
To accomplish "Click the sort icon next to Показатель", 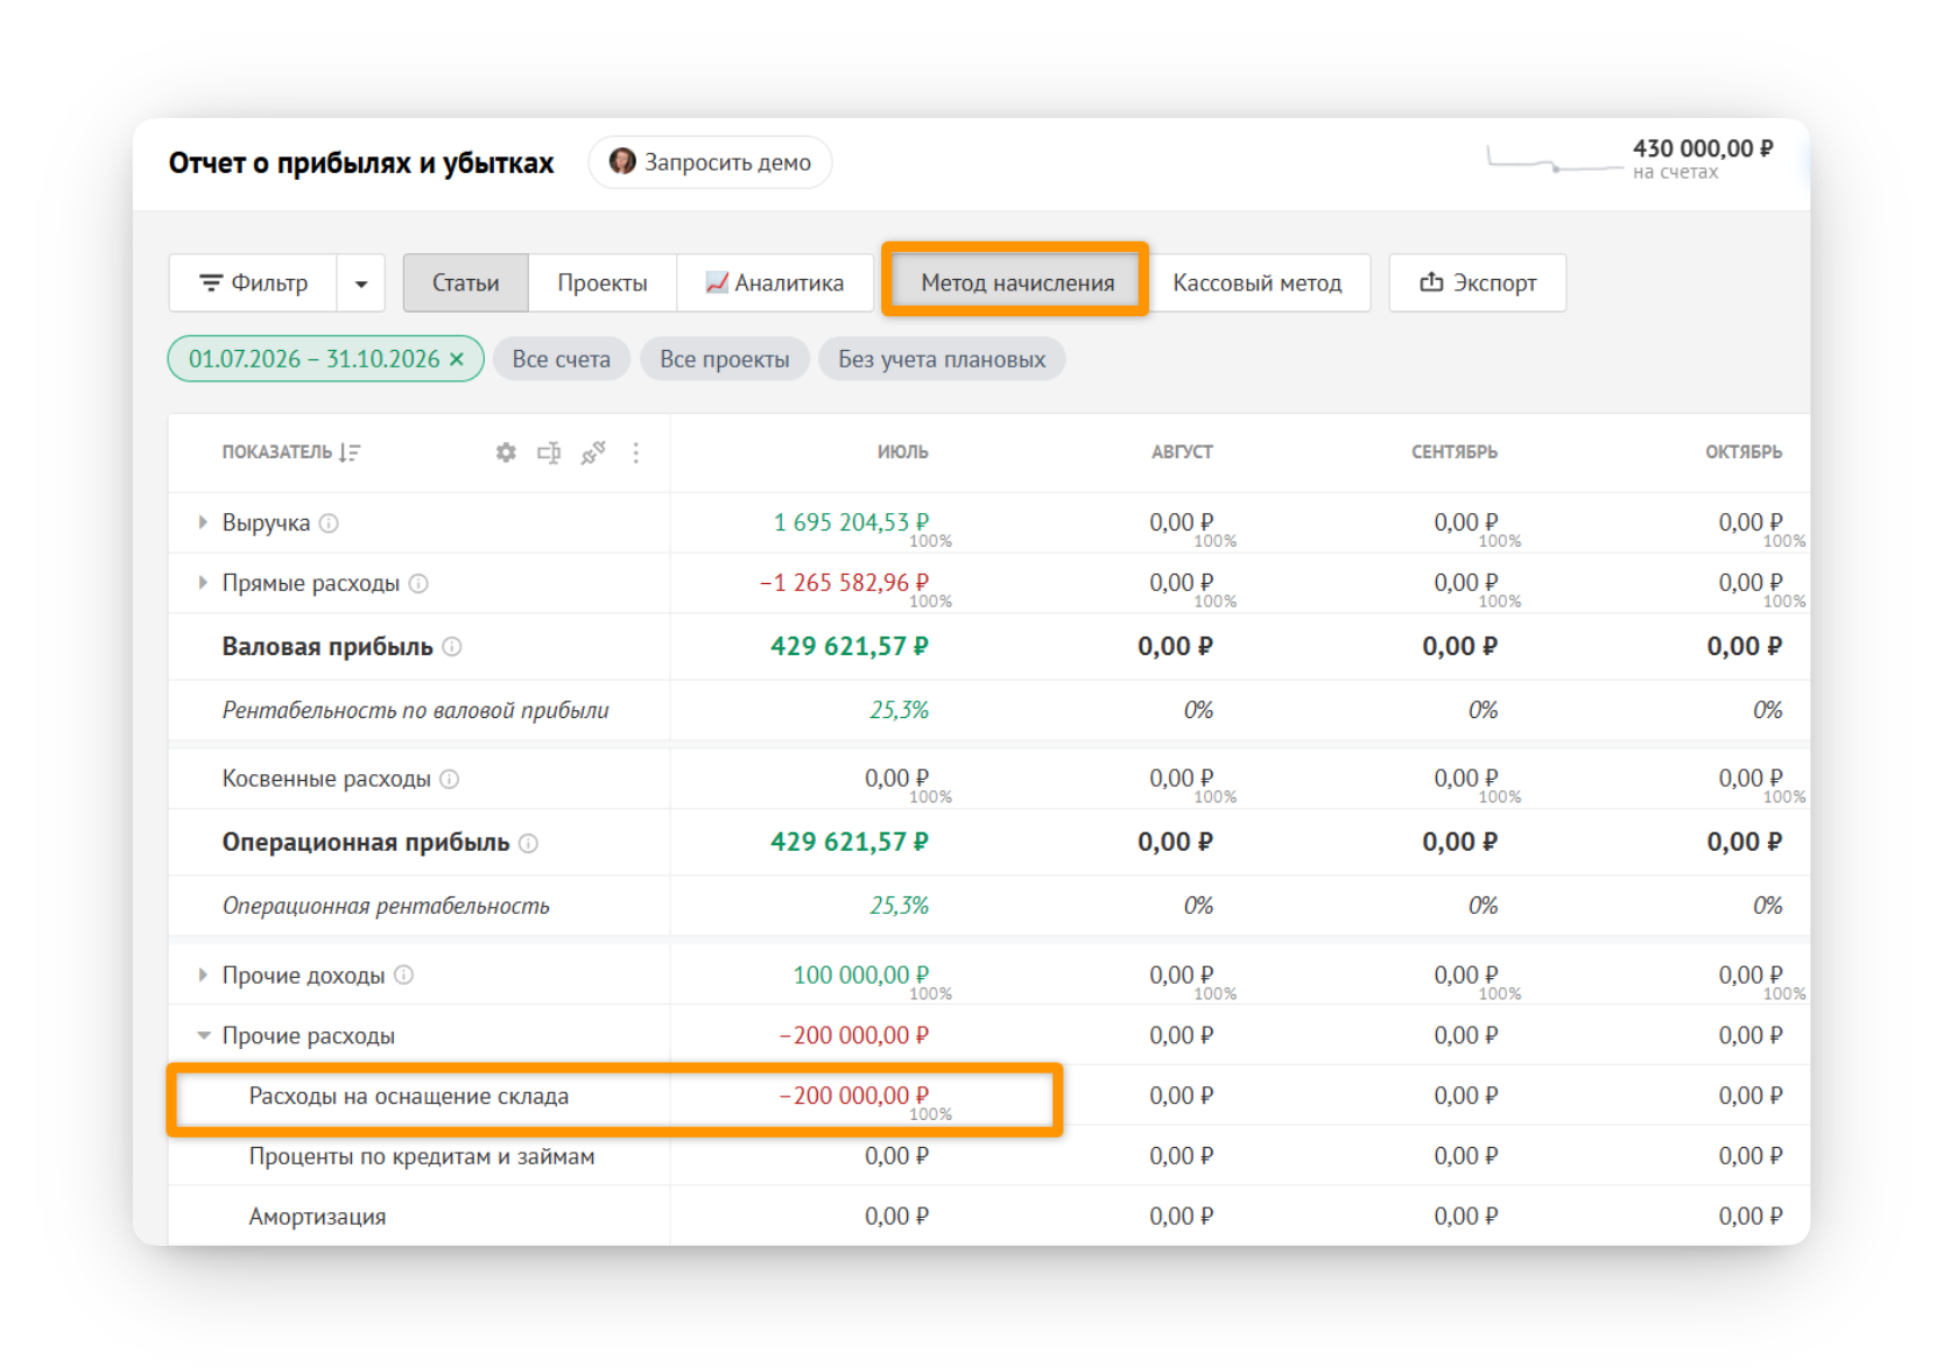I will tap(350, 452).
